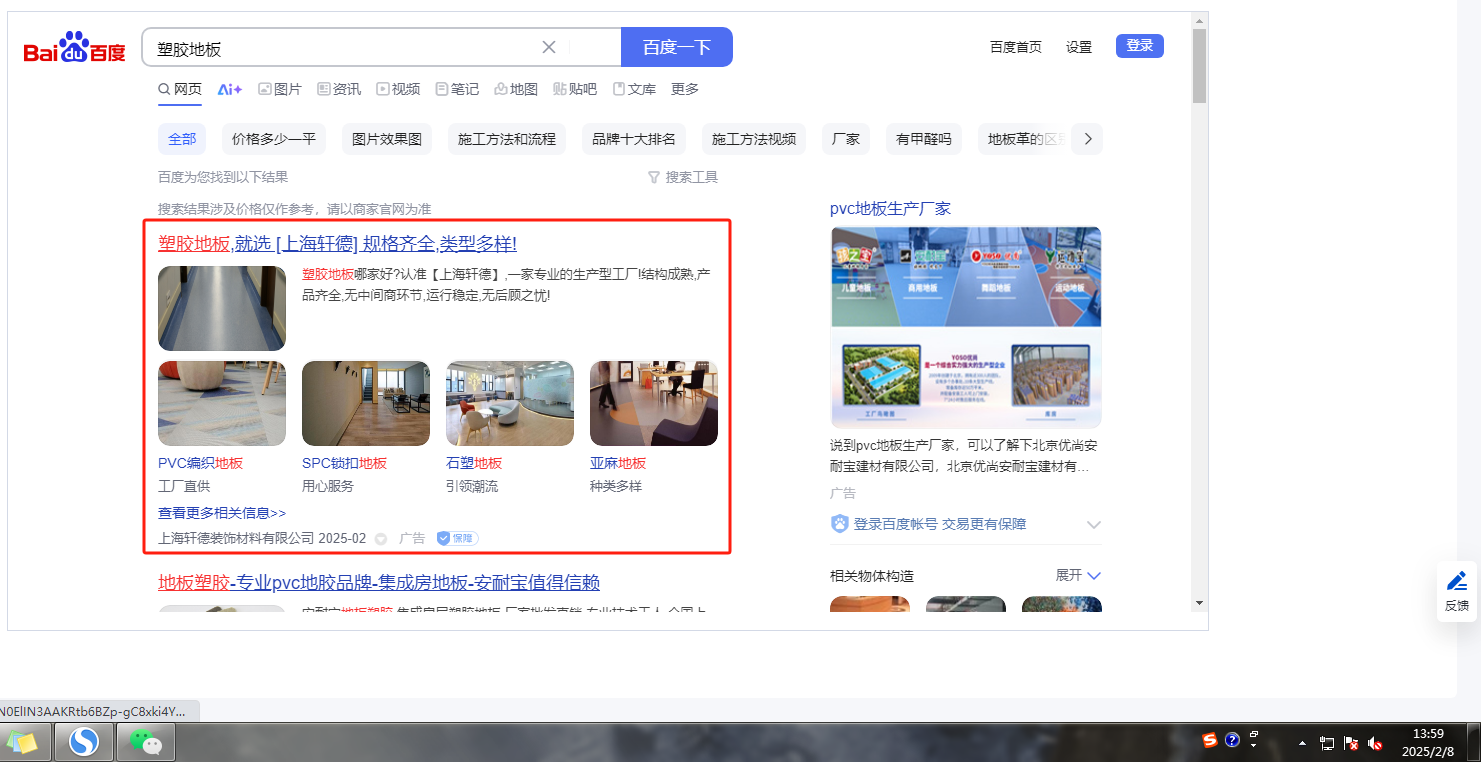Viewport: 1481px width, 762px height.
Task: Select the 图片效果图 suggestion chip
Action: coord(387,139)
